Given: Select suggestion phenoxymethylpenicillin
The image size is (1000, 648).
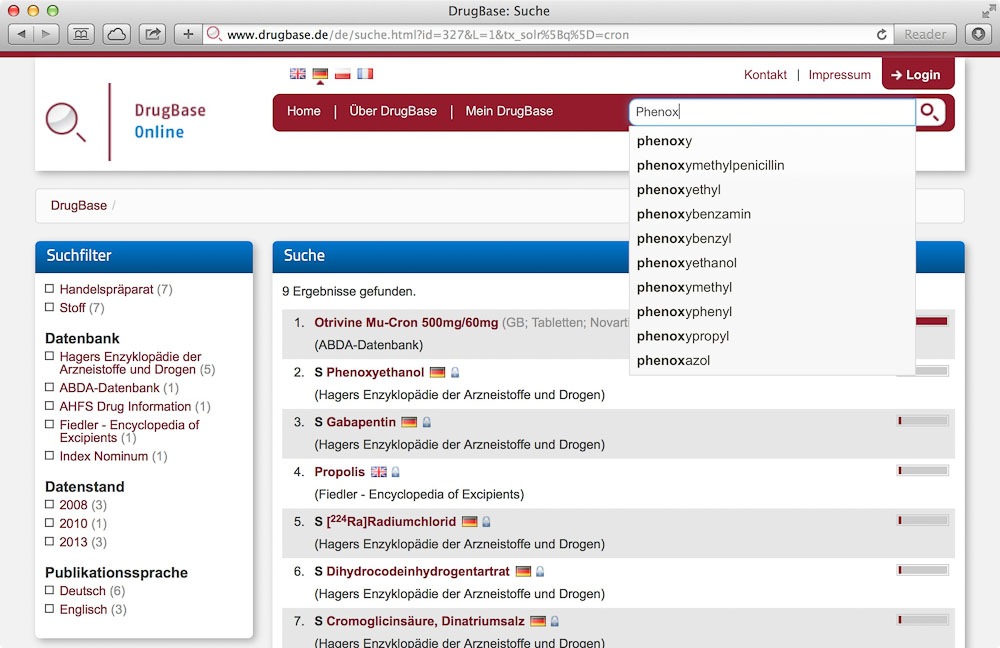Looking at the screenshot, I should tap(772, 165).
